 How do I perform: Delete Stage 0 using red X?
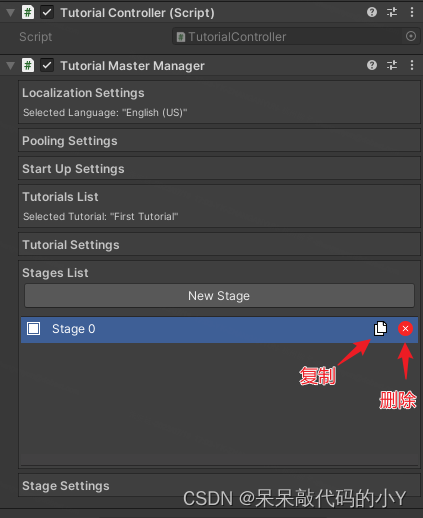coord(405,329)
